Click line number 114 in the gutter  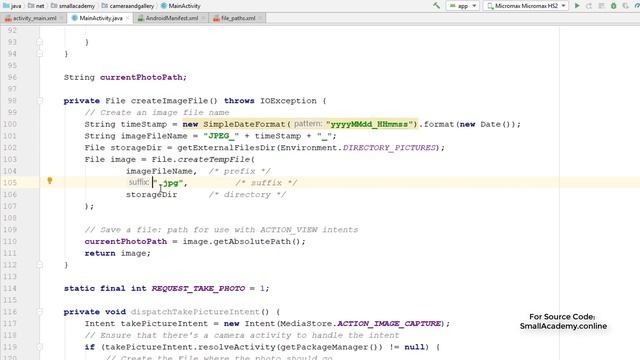pos(9,288)
